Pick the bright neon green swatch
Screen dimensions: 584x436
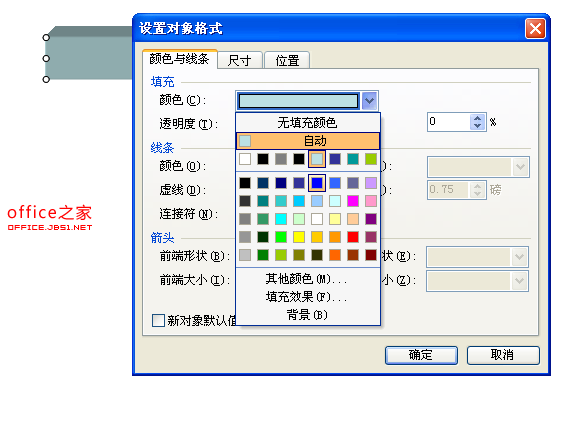click(281, 237)
